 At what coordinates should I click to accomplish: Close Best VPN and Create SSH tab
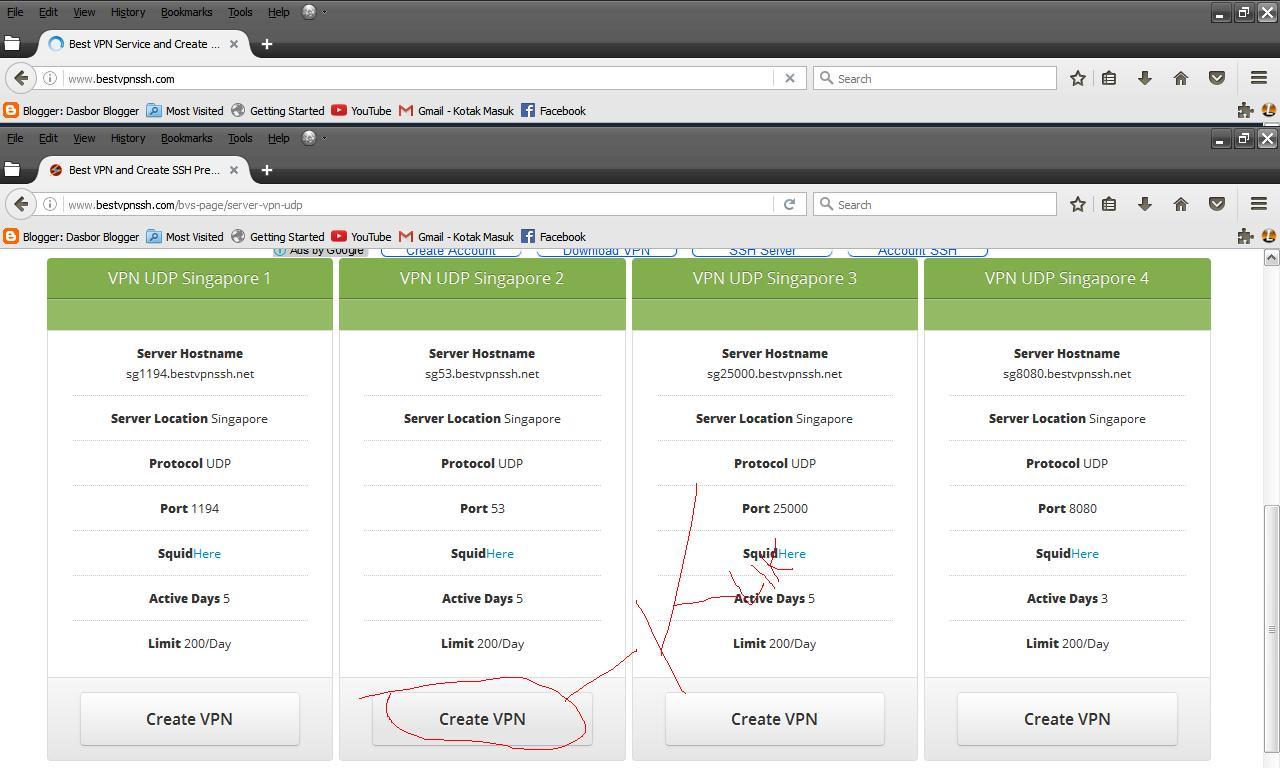tap(234, 170)
